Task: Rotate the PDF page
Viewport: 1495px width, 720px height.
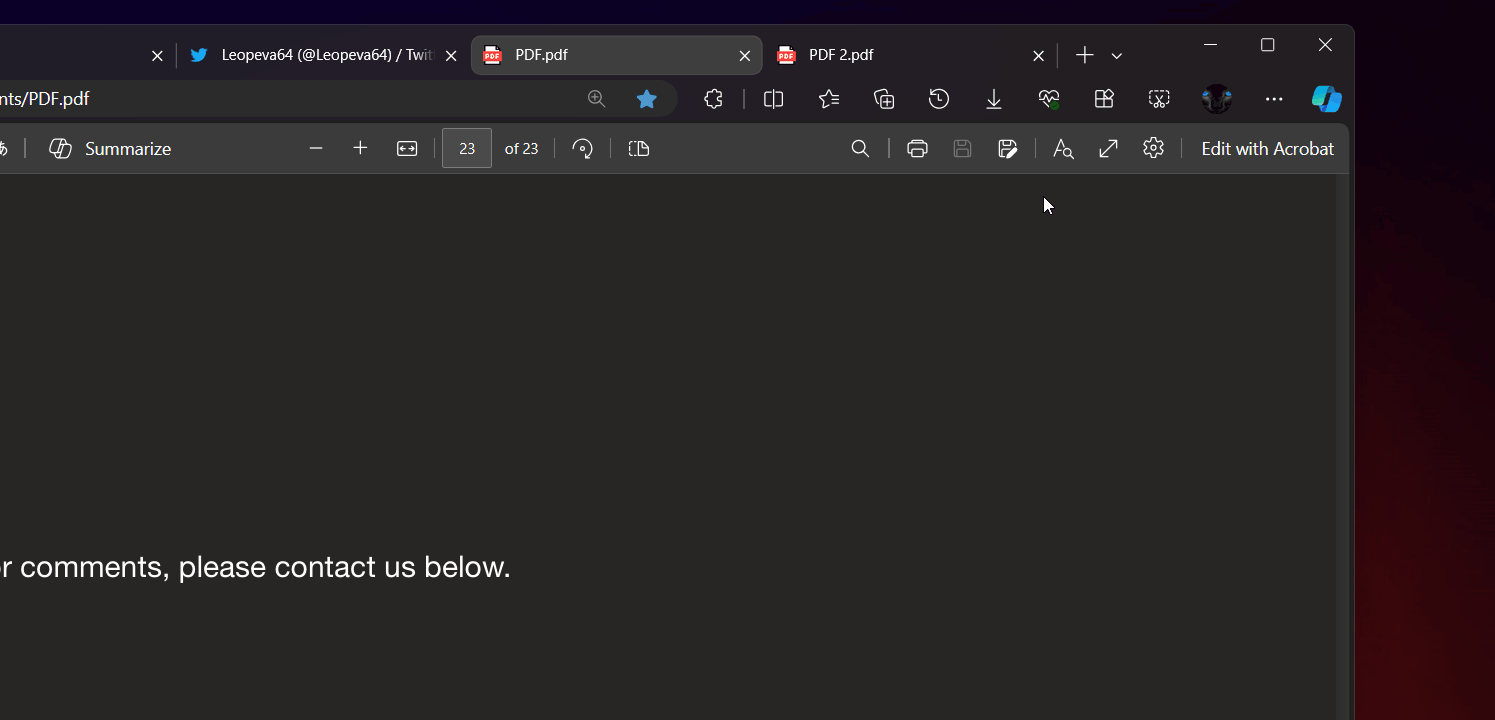Action: pos(583,149)
